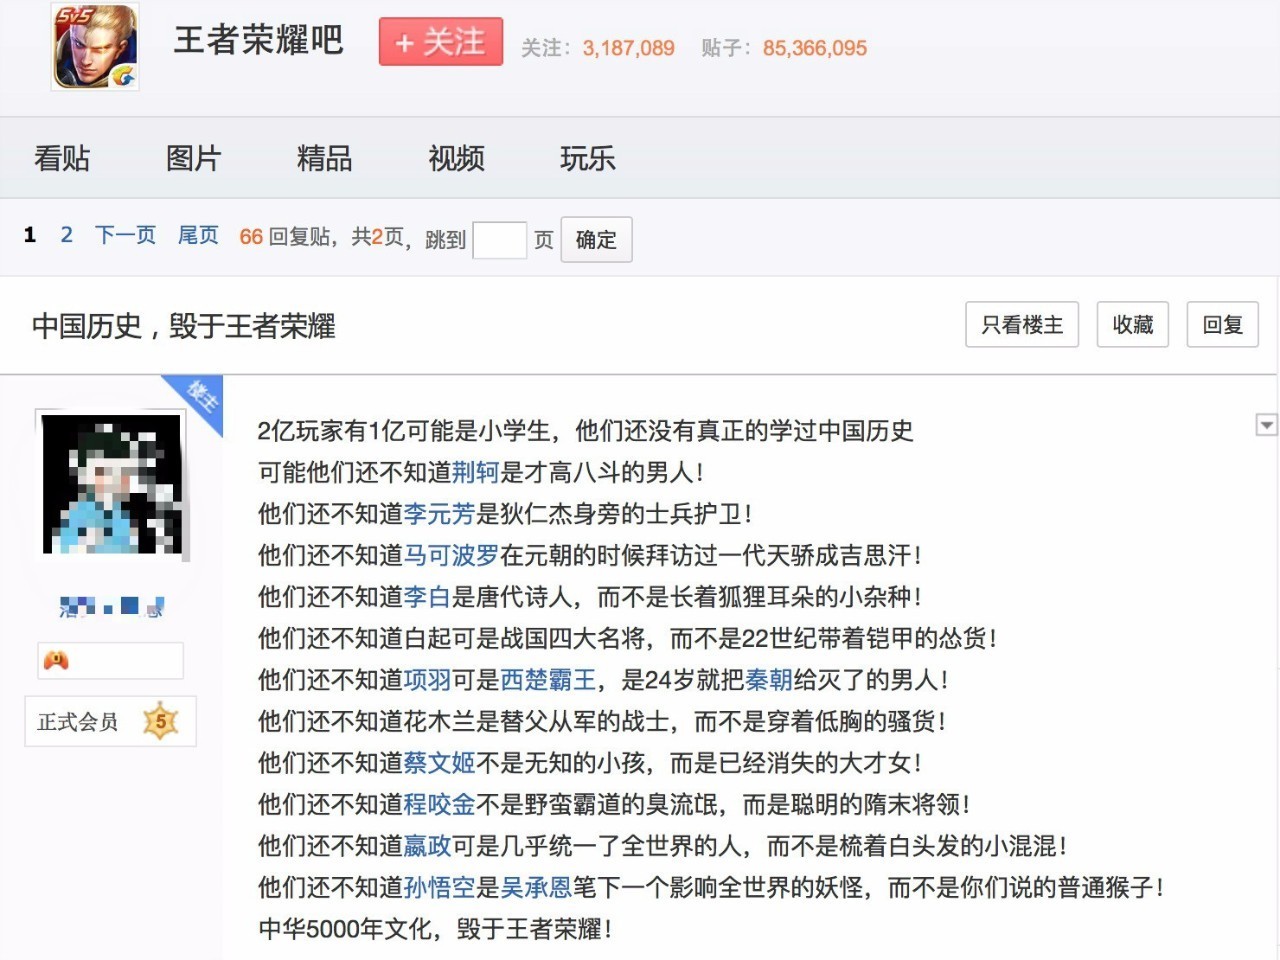Click the follower count 3,187,089
This screenshot has width=1280, height=960.
click(629, 48)
